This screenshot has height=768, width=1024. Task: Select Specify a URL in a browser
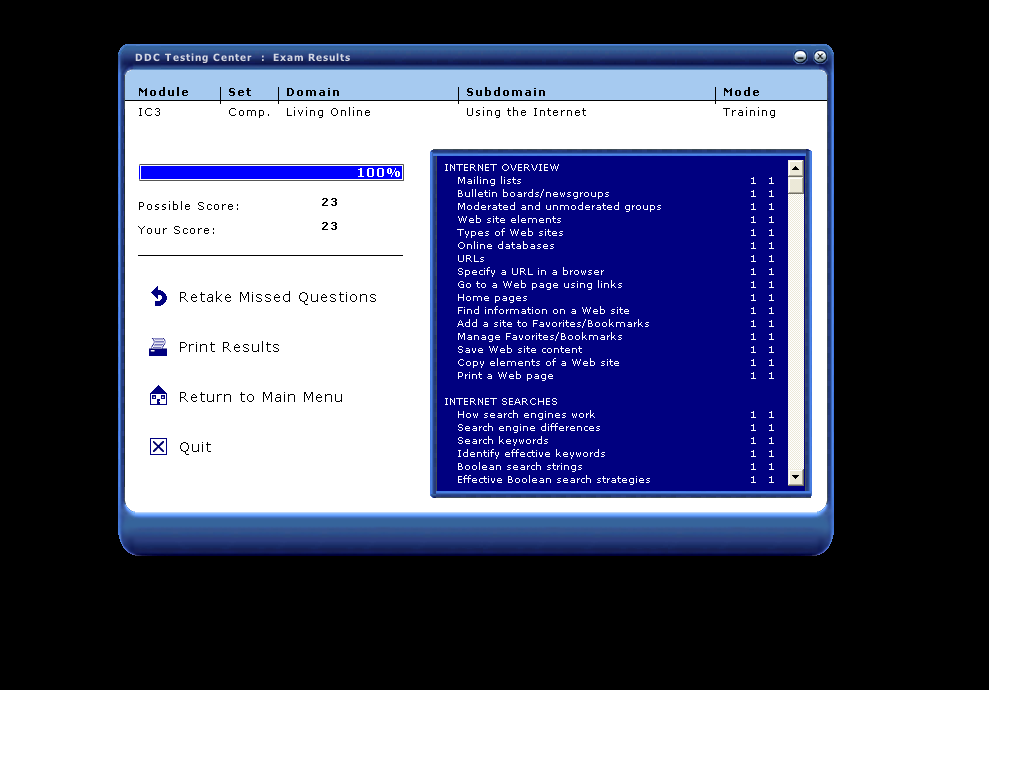pos(616,272)
